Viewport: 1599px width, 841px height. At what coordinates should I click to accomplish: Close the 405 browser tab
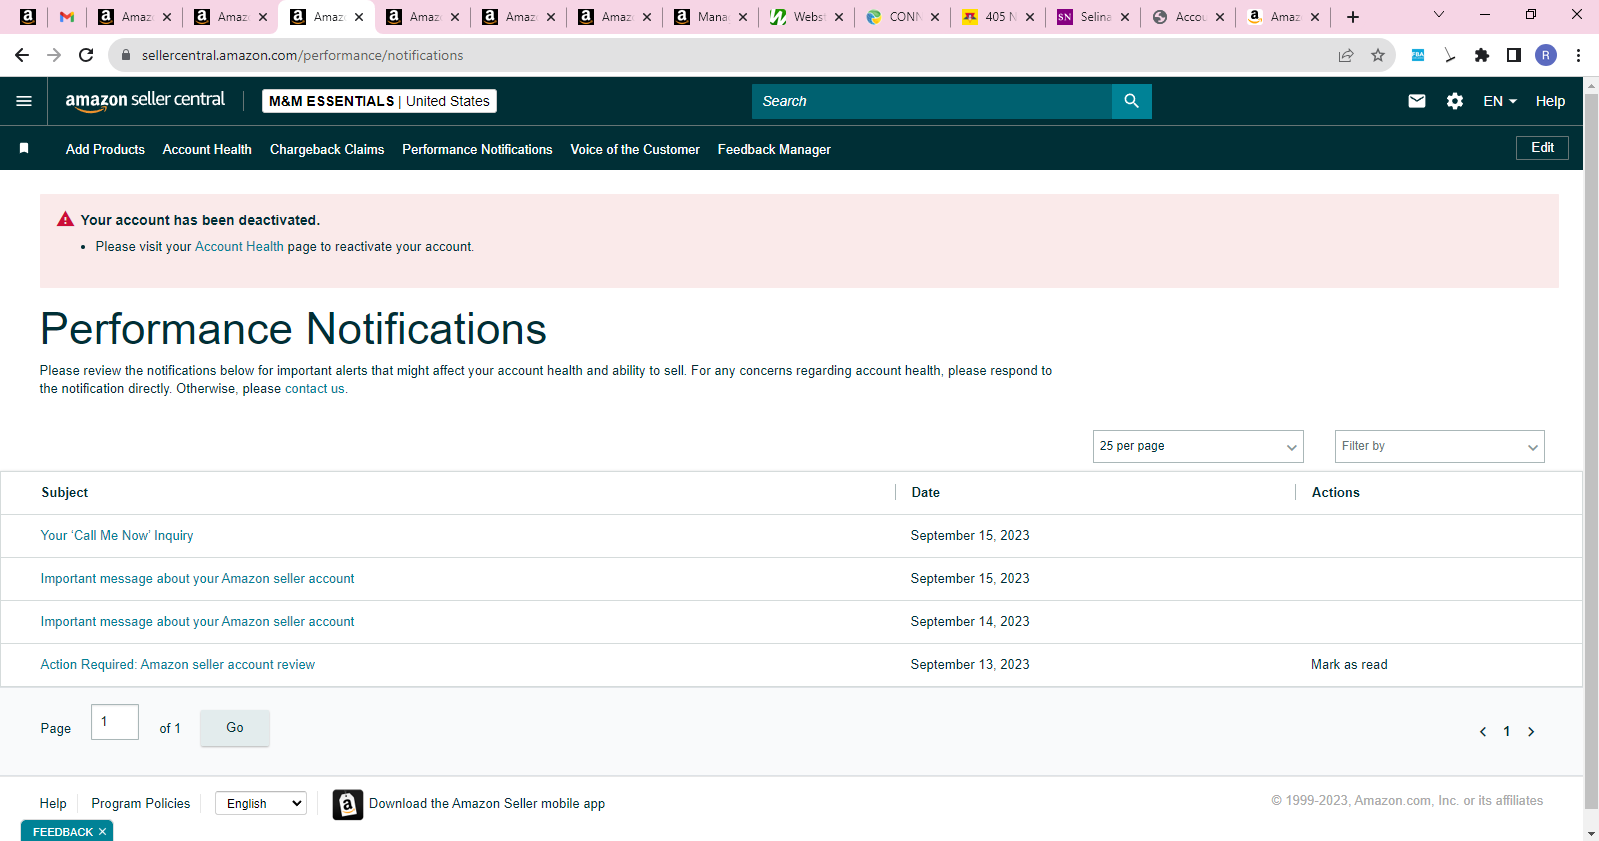pyautogui.click(x=1030, y=17)
